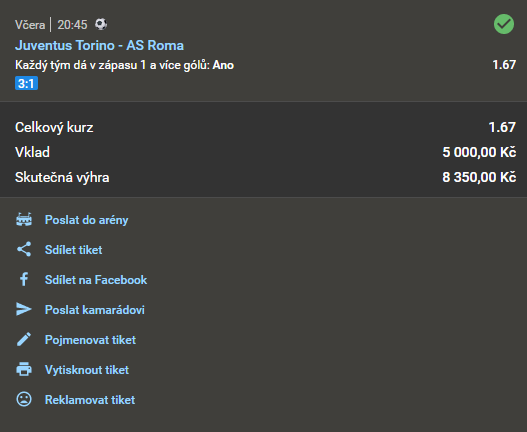
Task: Click the blue 3:1 score badge
Action: [26, 83]
